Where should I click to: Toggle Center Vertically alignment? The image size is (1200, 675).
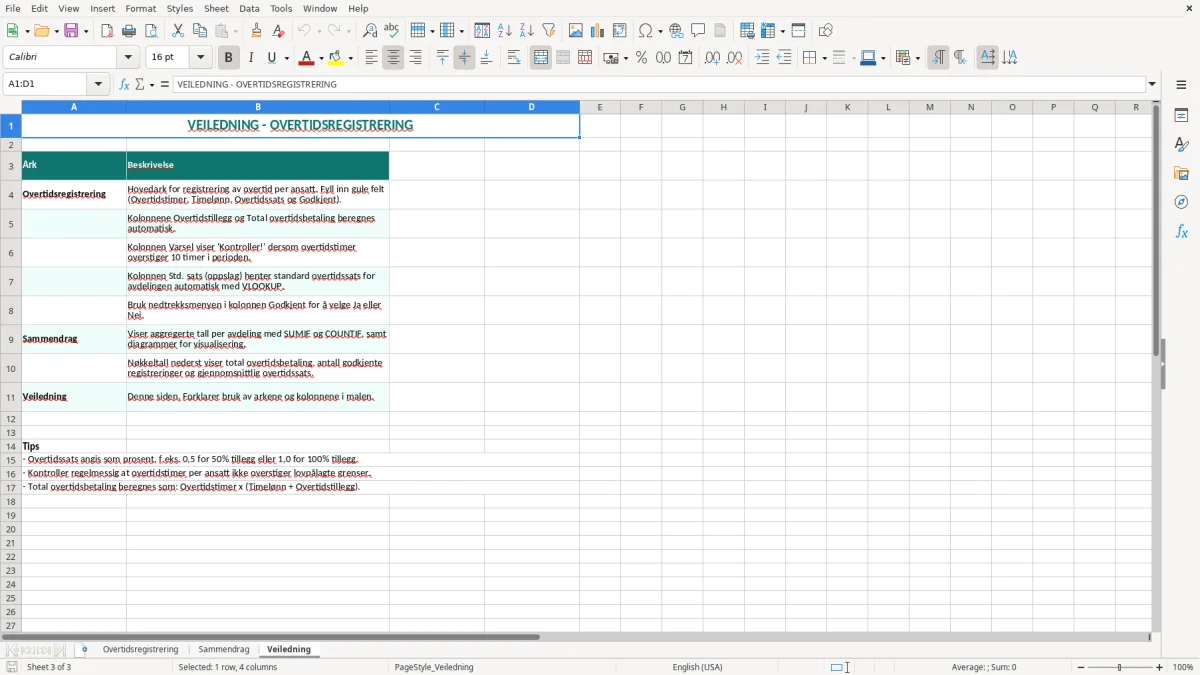pyautogui.click(x=465, y=58)
